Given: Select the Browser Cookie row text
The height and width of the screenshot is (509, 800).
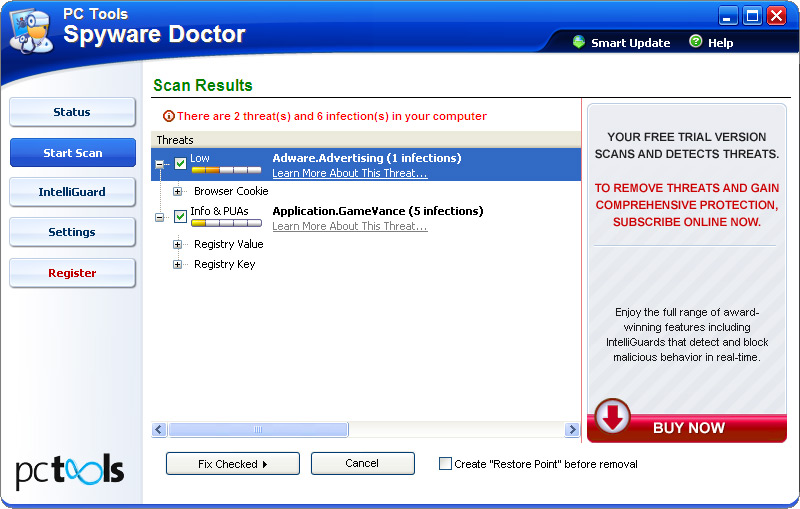Looking at the screenshot, I should (x=231, y=191).
